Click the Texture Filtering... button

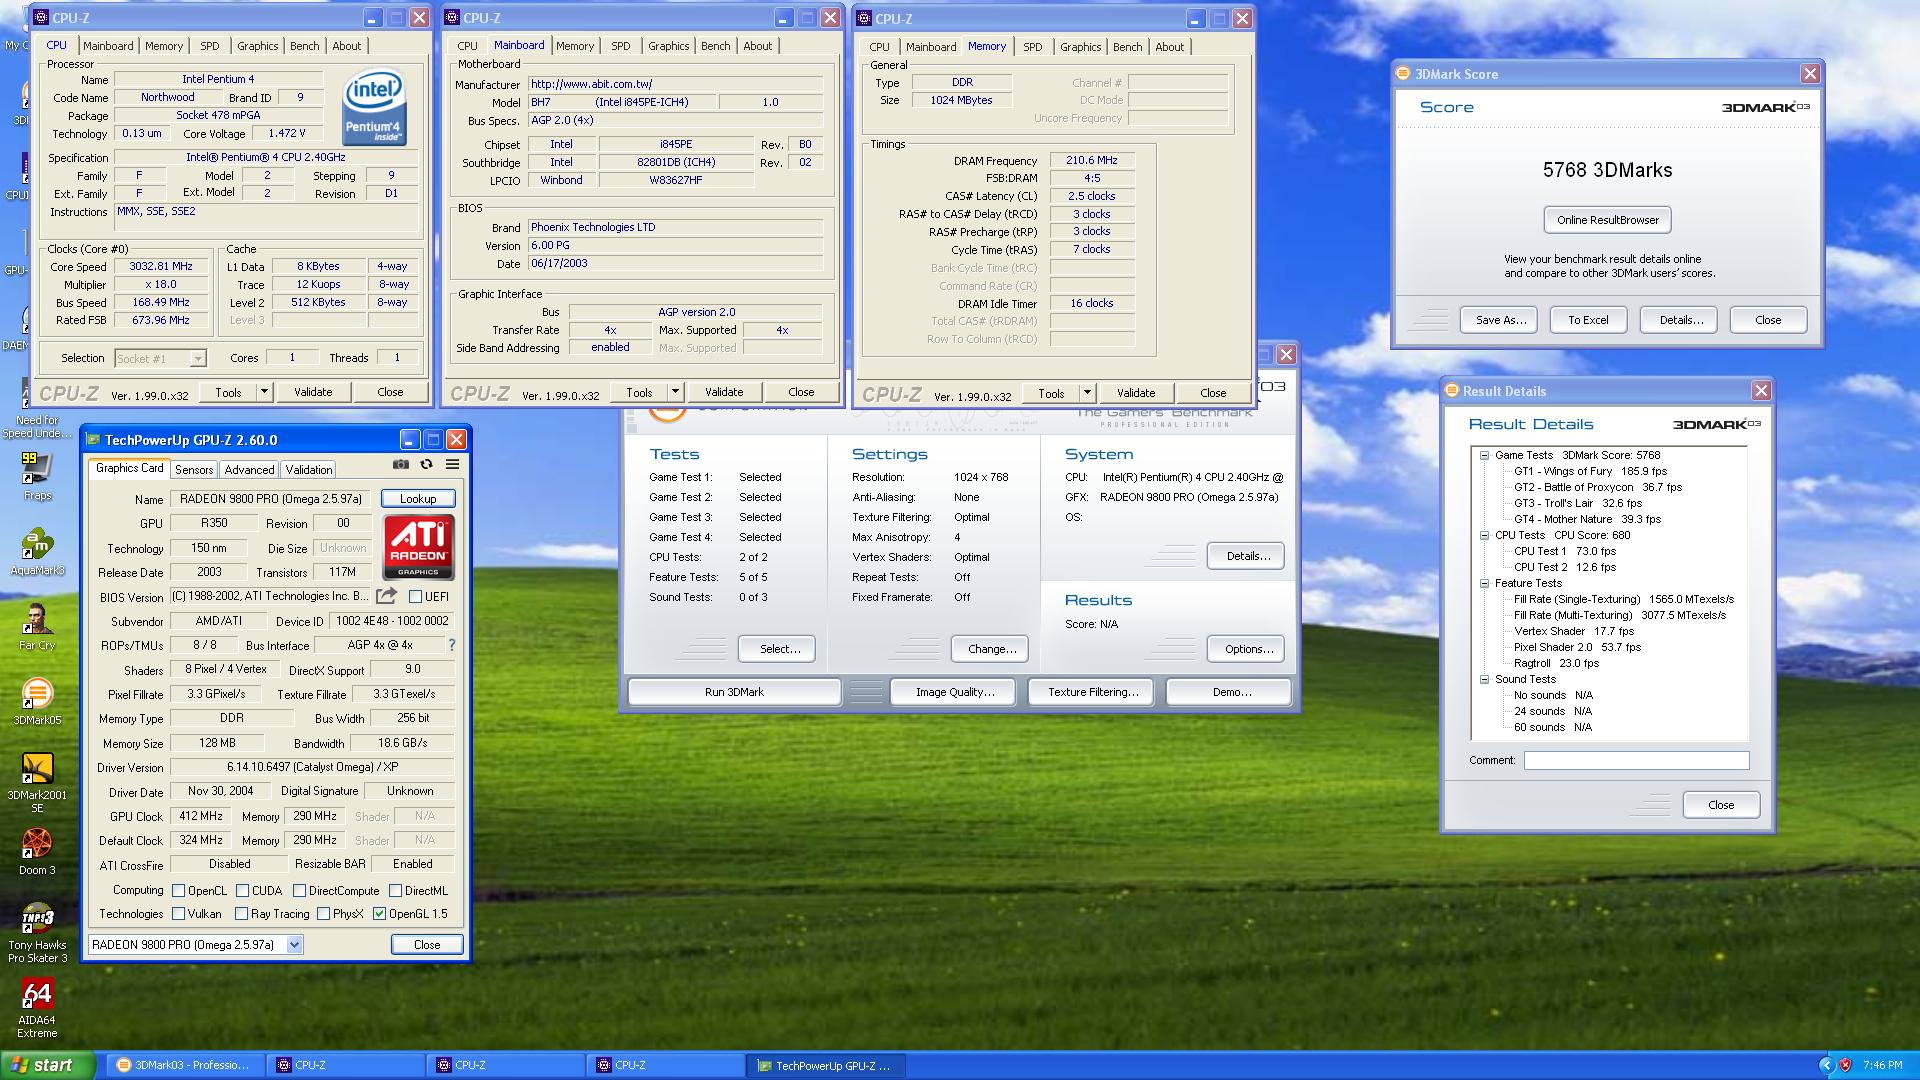click(x=1093, y=692)
